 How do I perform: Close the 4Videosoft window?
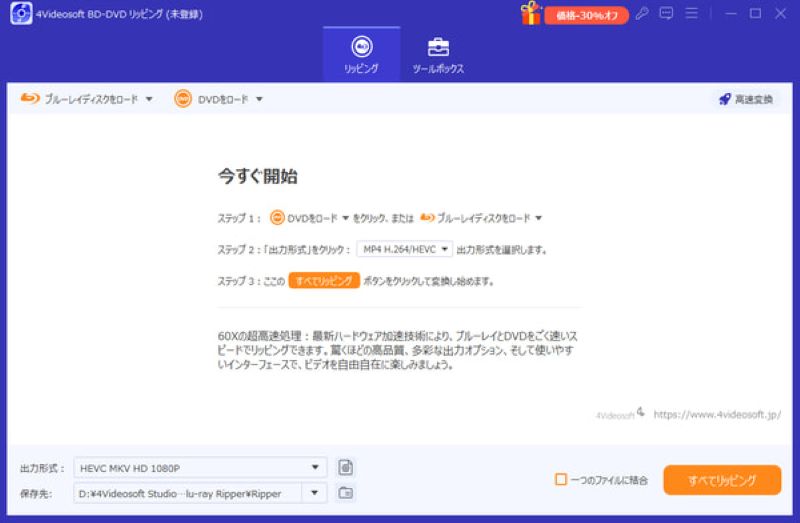(x=781, y=14)
